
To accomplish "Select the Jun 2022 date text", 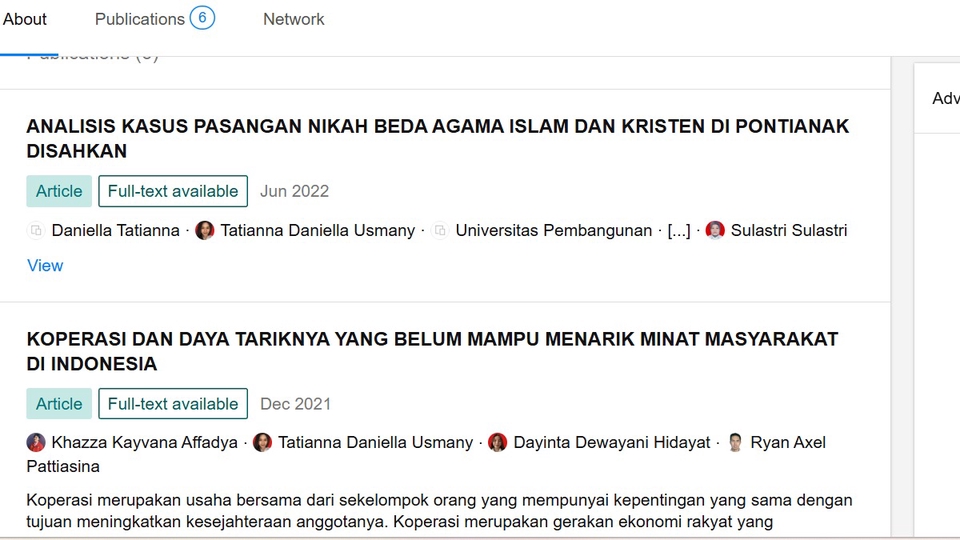I will coord(294,191).
